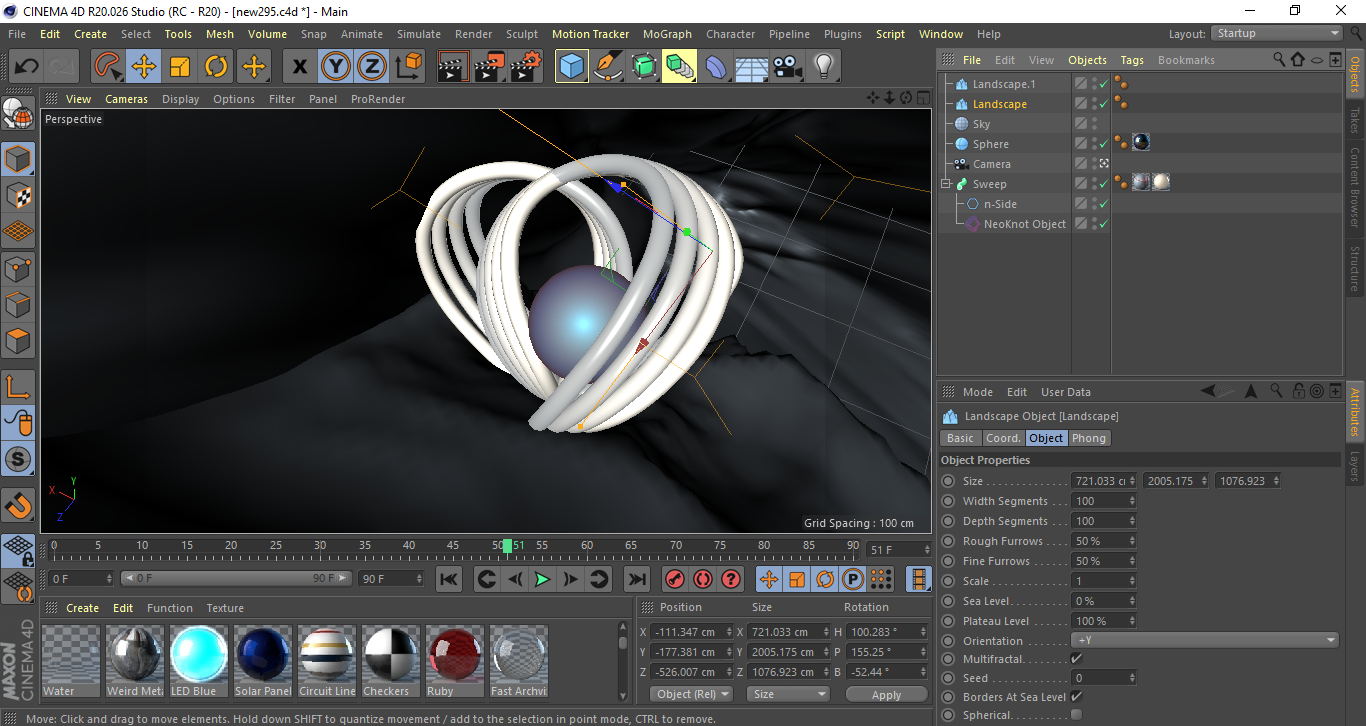Select the Workplane orange grid icon
The image size is (1366, 726).
(x=18, y=231)
